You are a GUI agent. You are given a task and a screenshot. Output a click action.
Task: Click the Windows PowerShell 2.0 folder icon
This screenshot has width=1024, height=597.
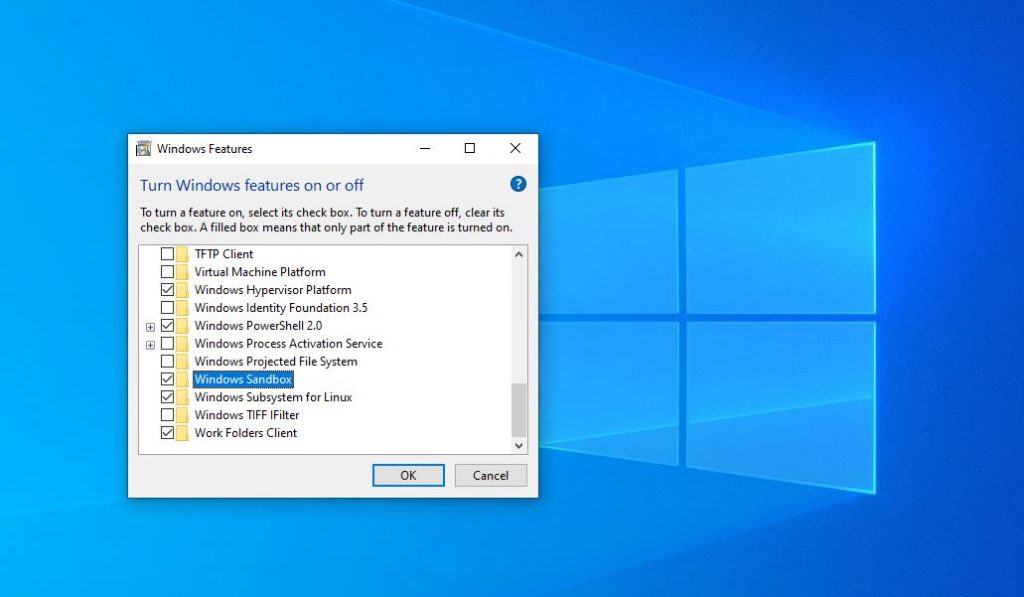point(182,326)
